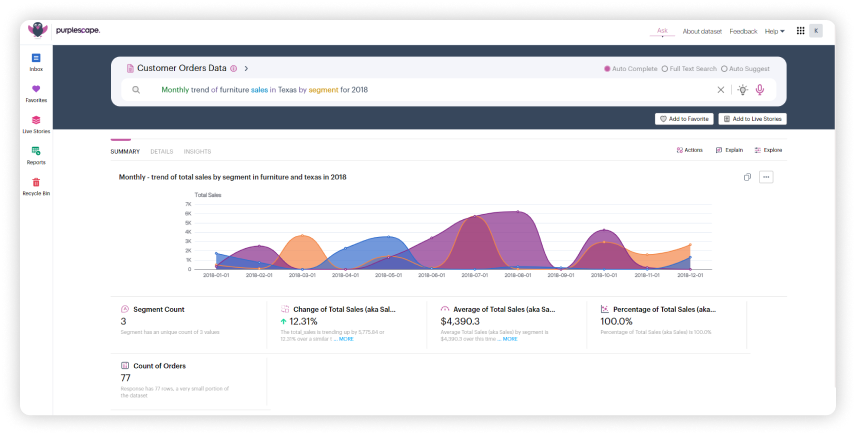Click the Add to Live Stories button
Viewport: 856px width, 436px height.
[x=752, y=119]
